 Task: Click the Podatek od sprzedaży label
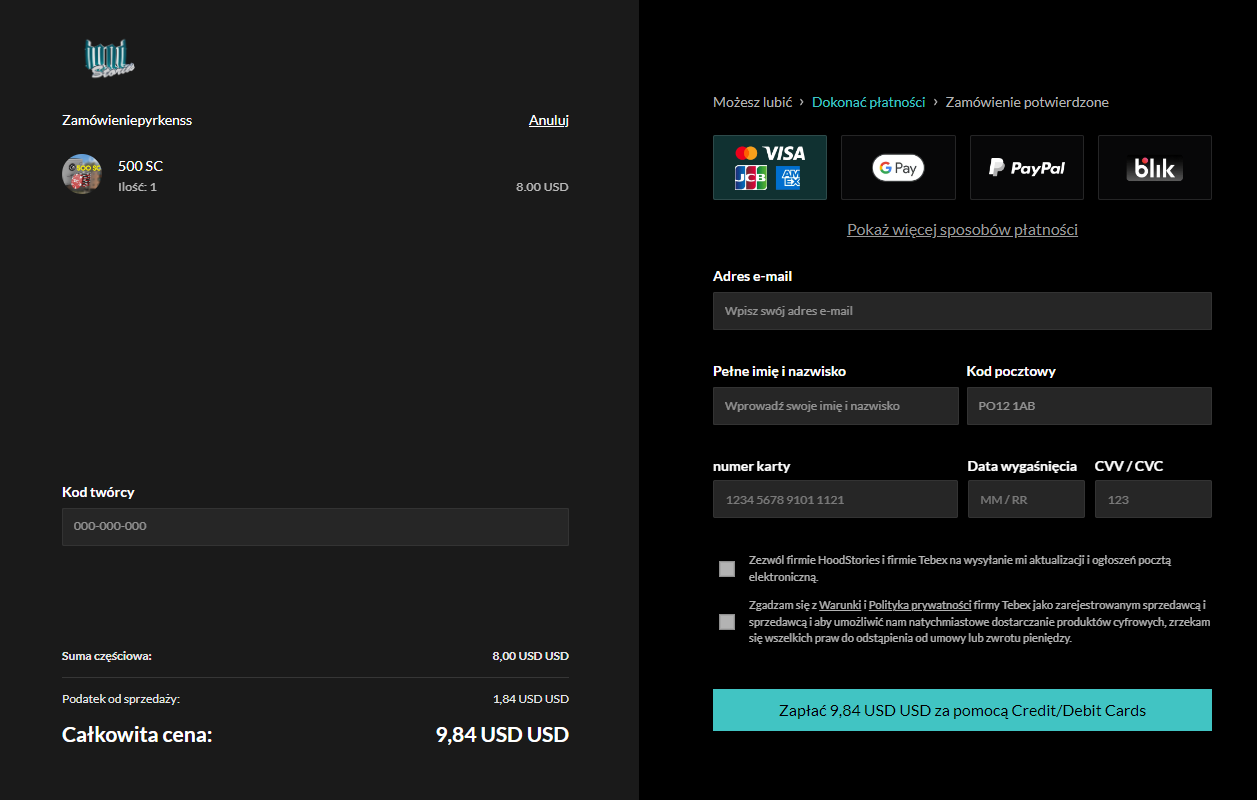coord(121,699)
